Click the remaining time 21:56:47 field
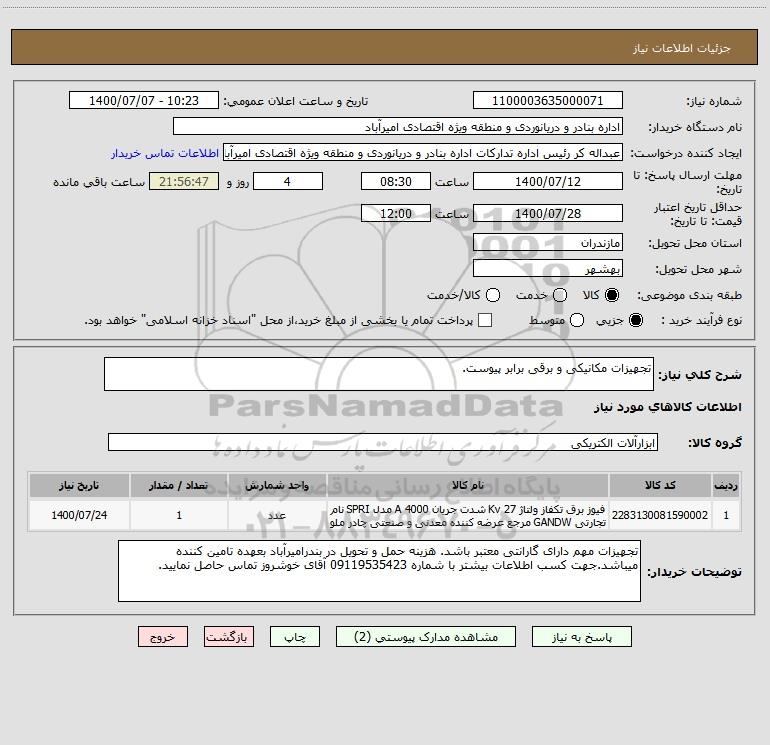The height and width of the screenshot is (745, 770). click(x=184, y=181)
